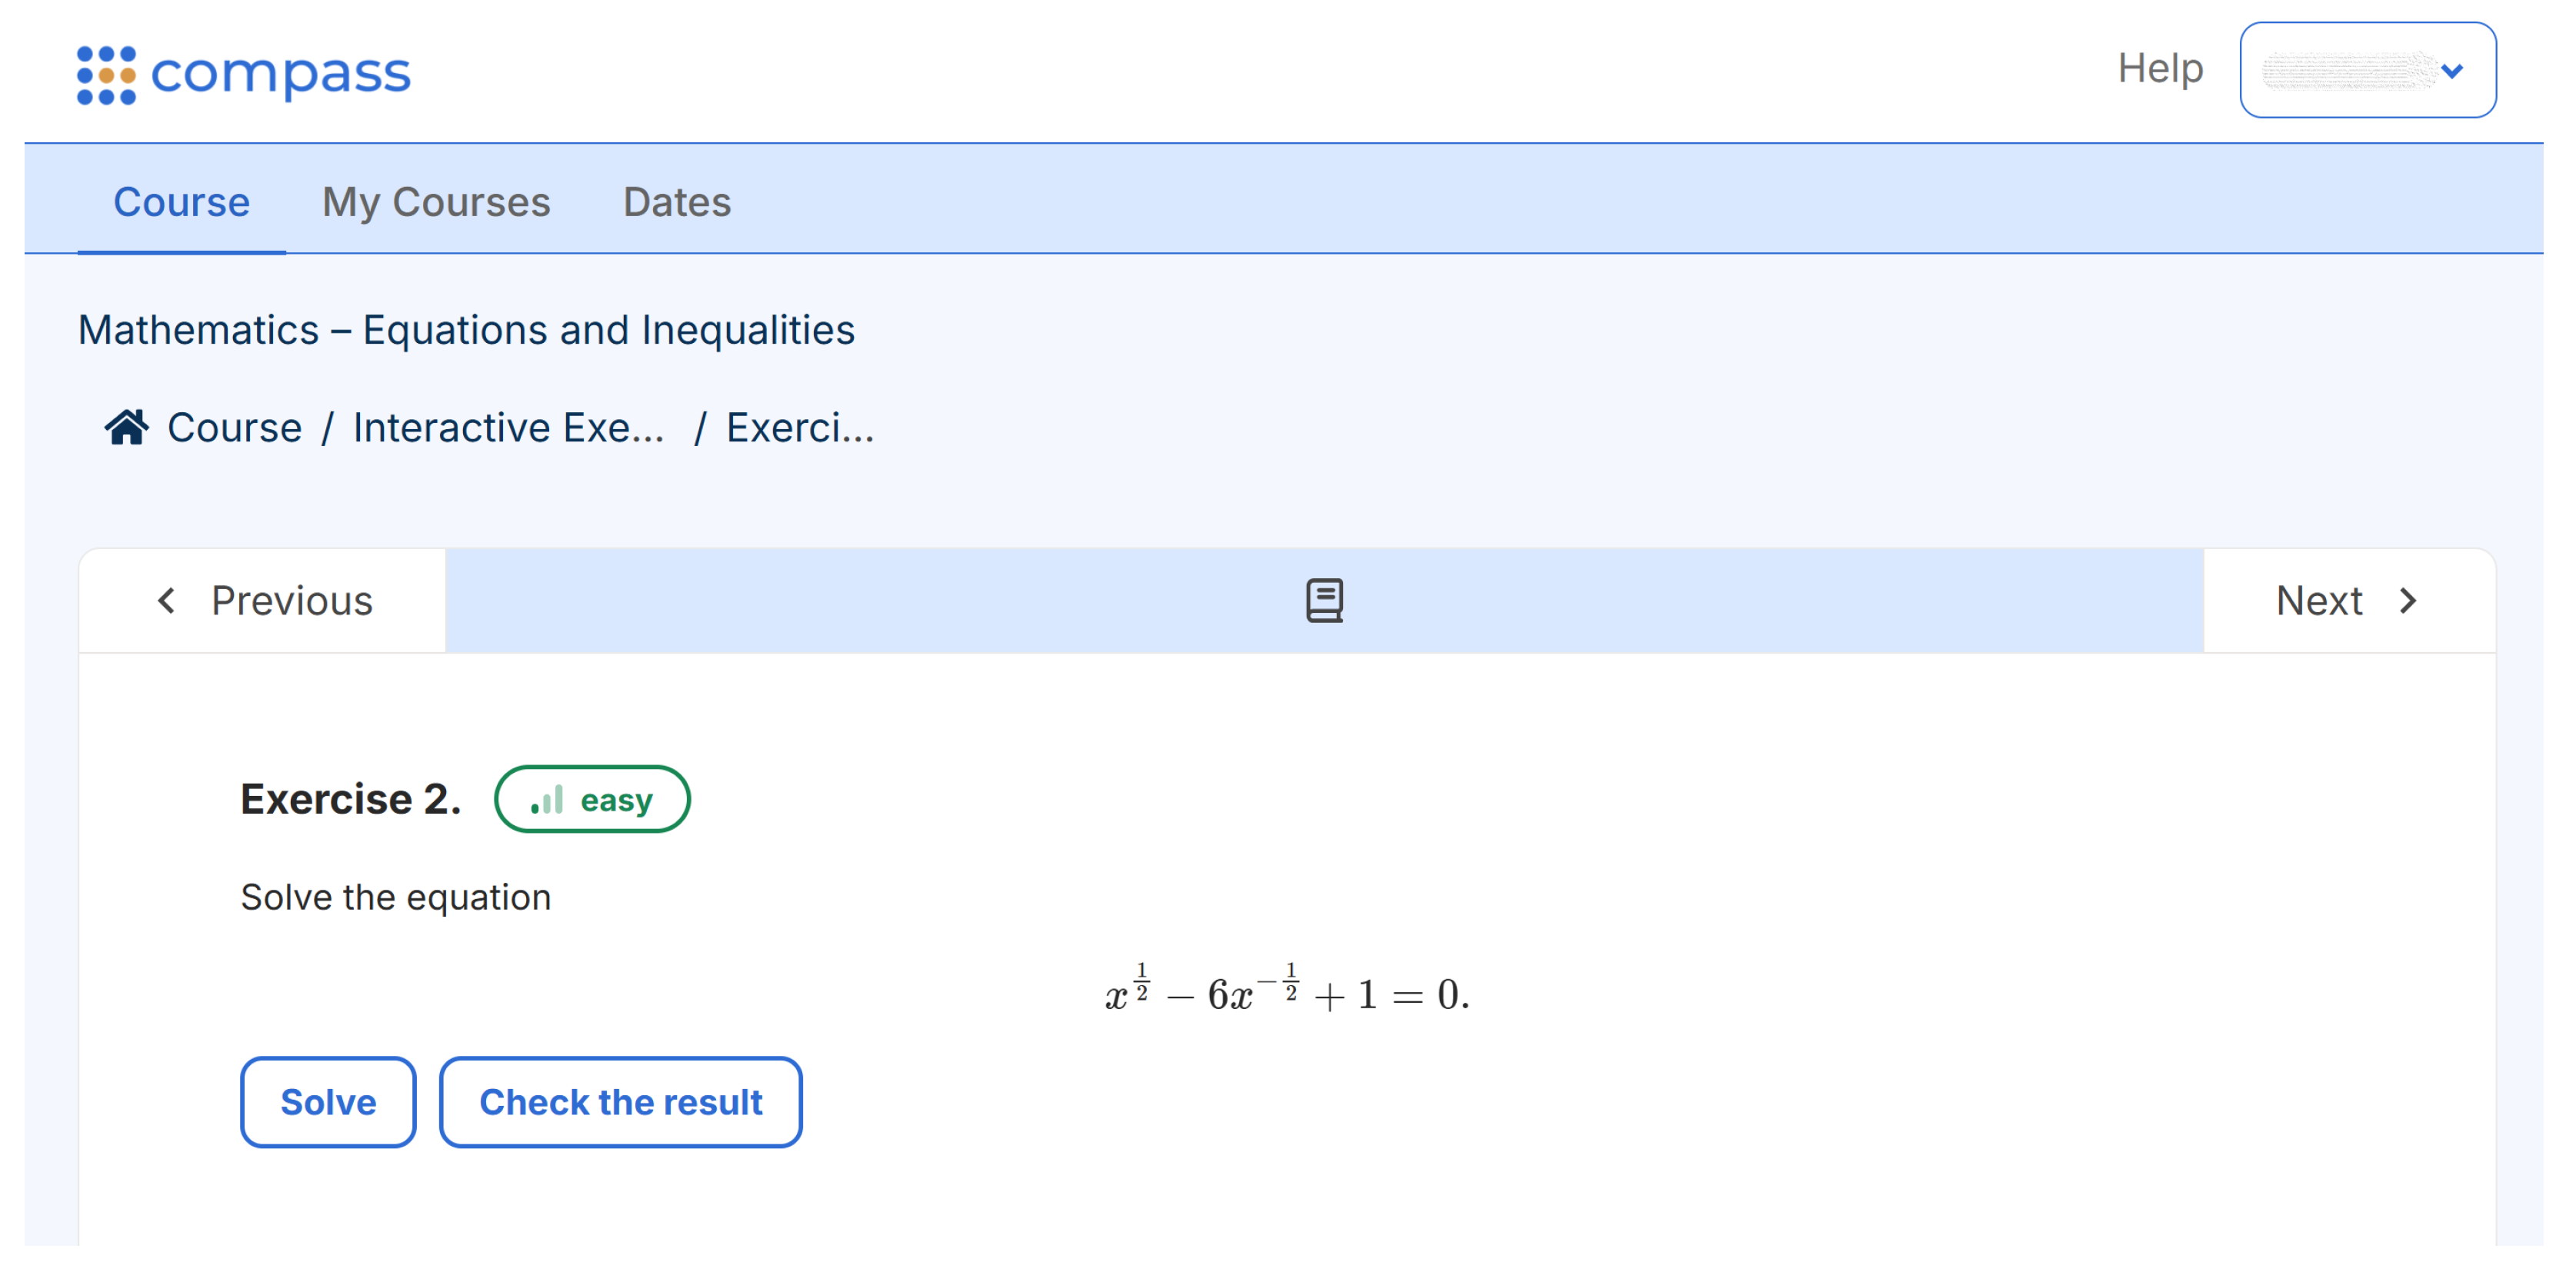This screenshot has height=1272, width=2576.
Task: Click the Exerci... breadcrumb item
Action: pos(799,428)
